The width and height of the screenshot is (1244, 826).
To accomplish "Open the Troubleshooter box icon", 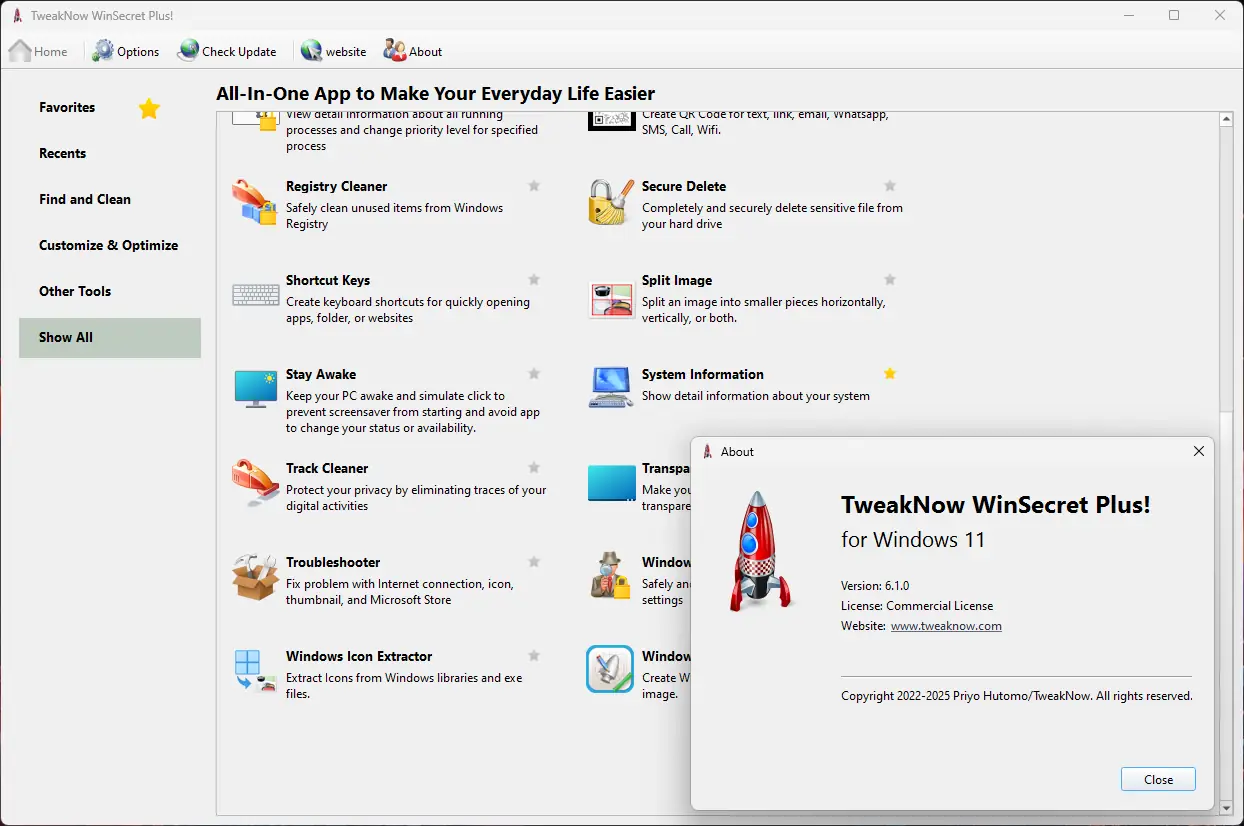I will pos(255,577).
